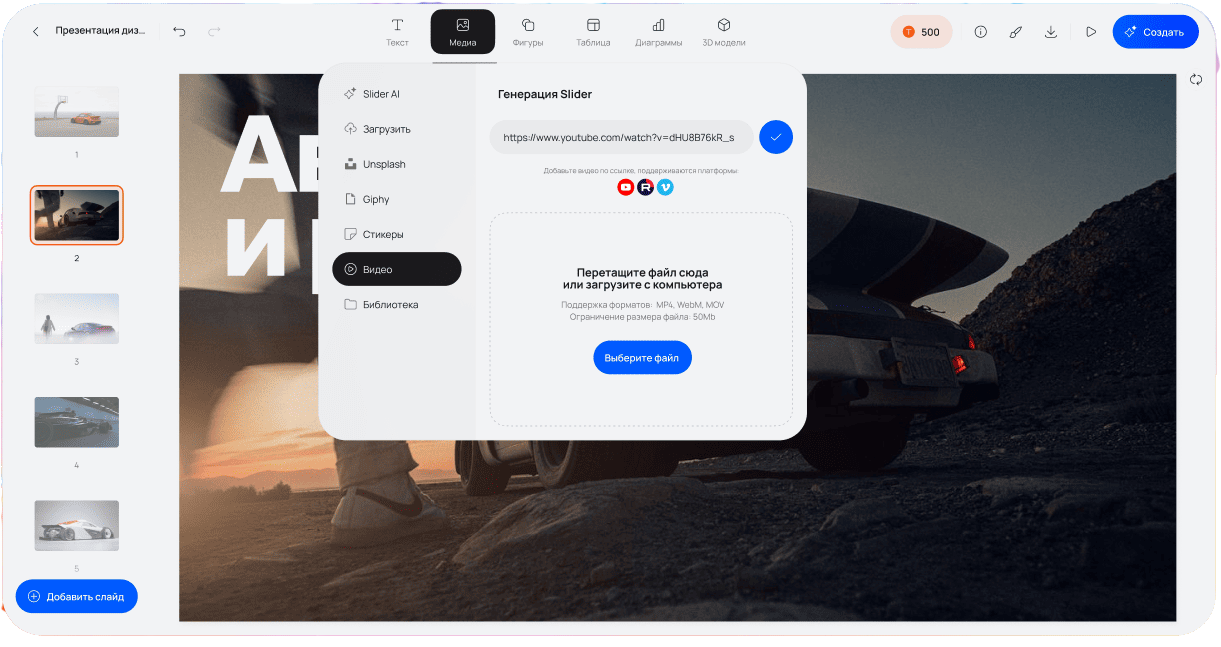Click the undo arrow icon

point(179,32)
